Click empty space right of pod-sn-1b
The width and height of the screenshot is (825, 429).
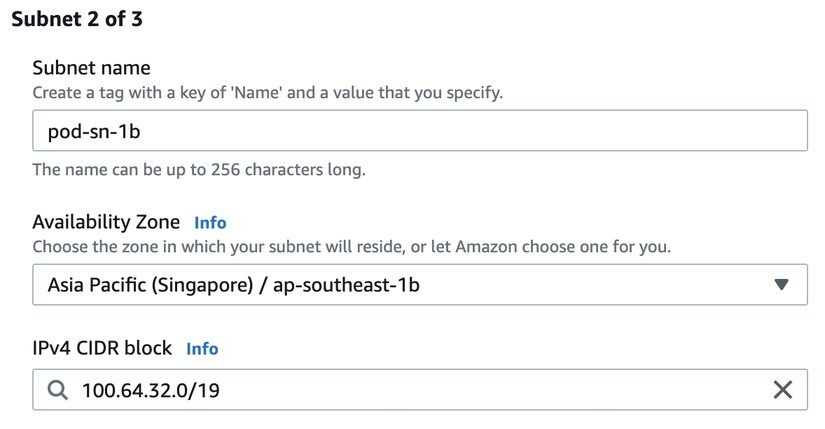coord(500,131)
